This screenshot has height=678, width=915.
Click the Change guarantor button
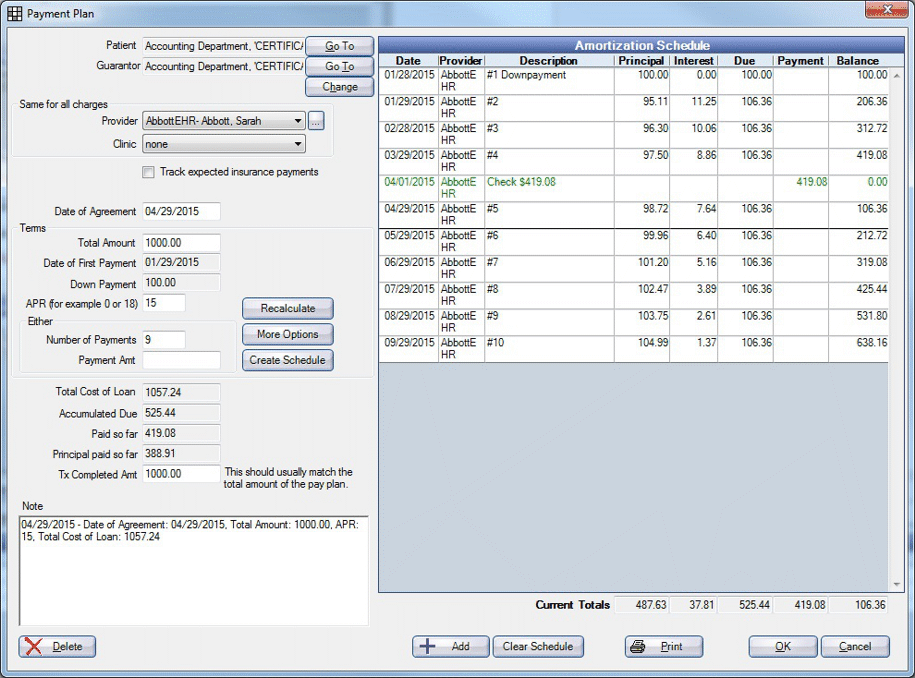(x=339, y=87)
